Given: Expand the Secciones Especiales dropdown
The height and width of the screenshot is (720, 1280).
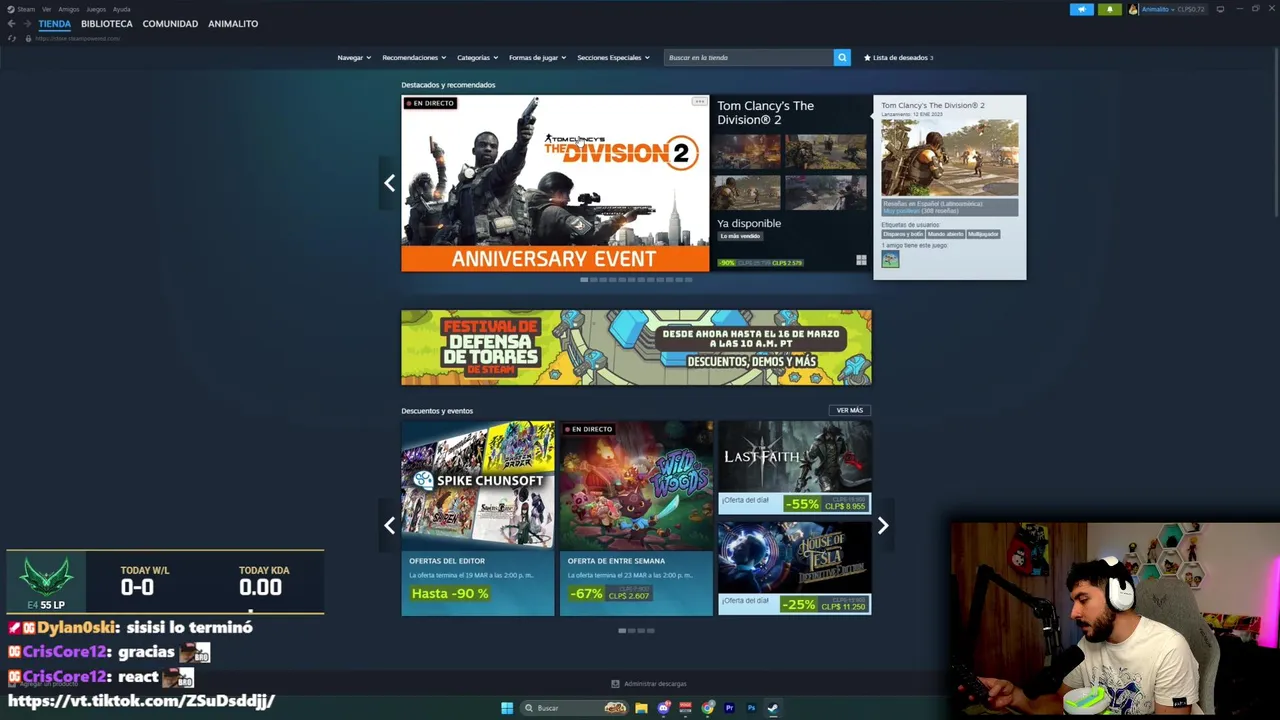Looking at the screenshot, I should [613, 57].
